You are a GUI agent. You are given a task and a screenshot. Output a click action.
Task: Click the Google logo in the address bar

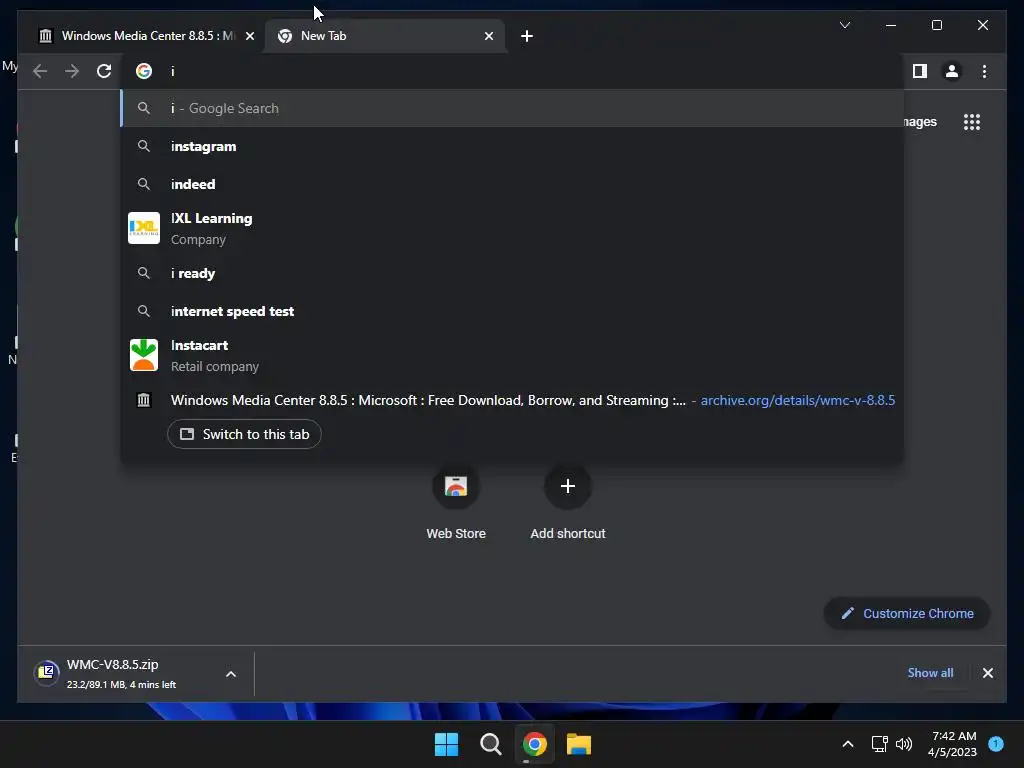click(x=144, y=71)
